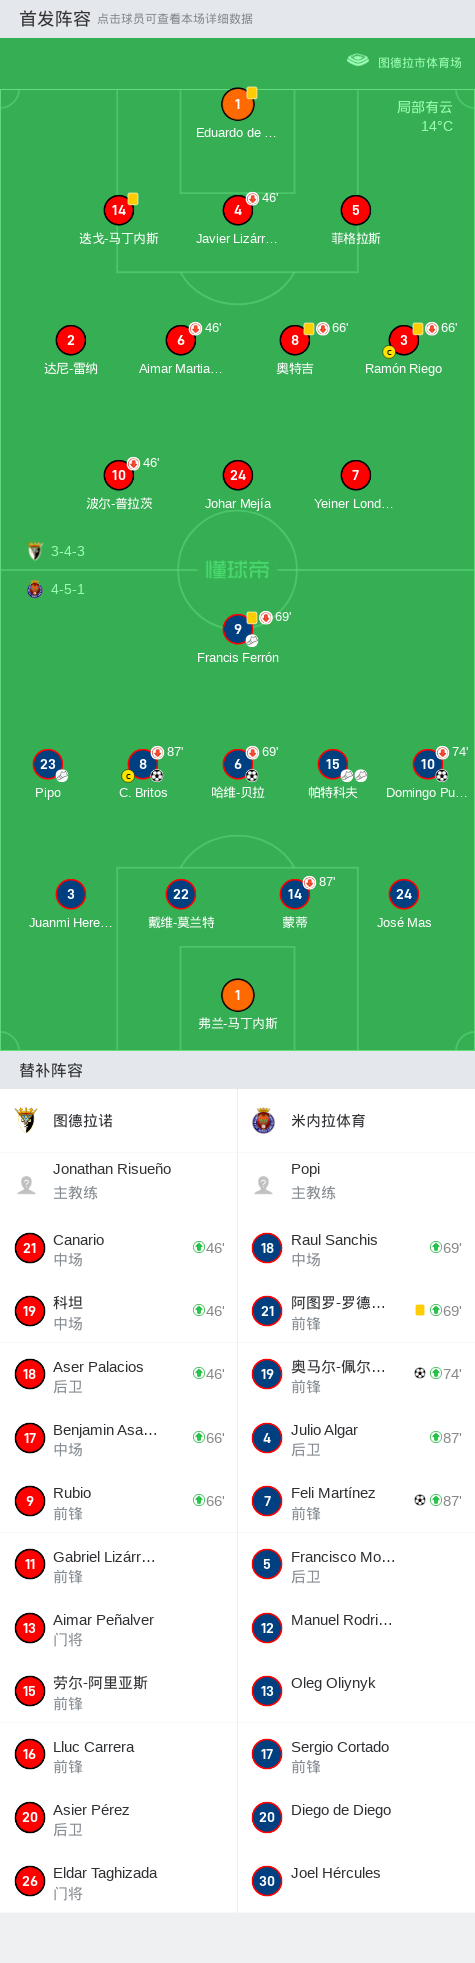Select substitute Raul Sanchis number 18
This screenshot has height=1963, width=475.
tap(356, 1248)
